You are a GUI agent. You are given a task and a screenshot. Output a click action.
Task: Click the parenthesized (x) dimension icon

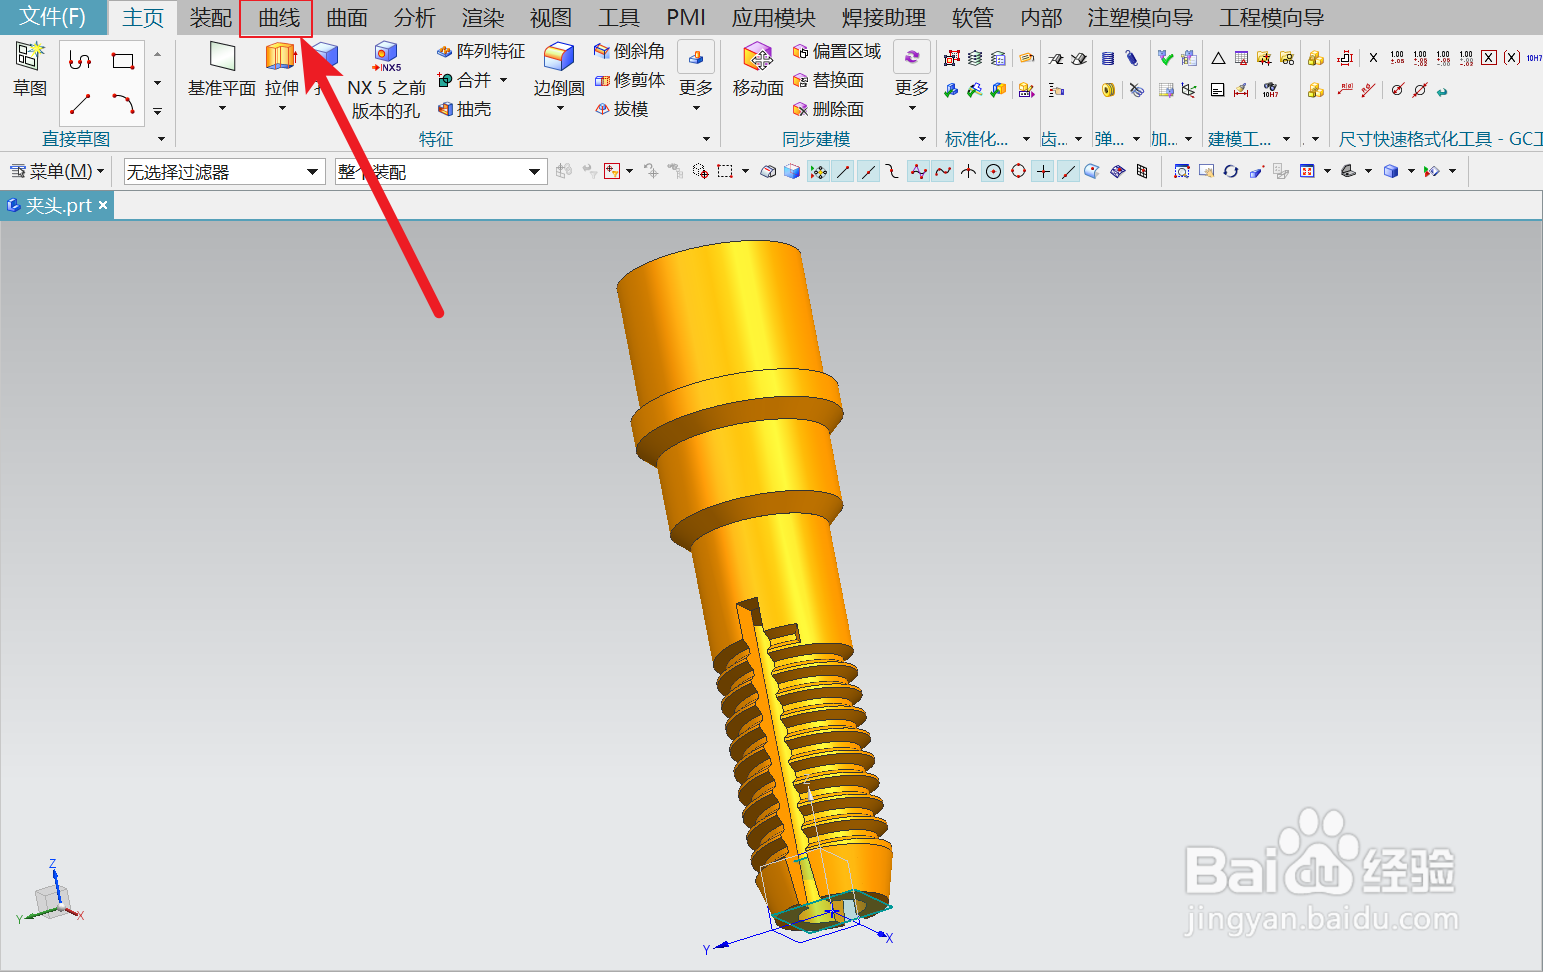(x=1512, y=58)
